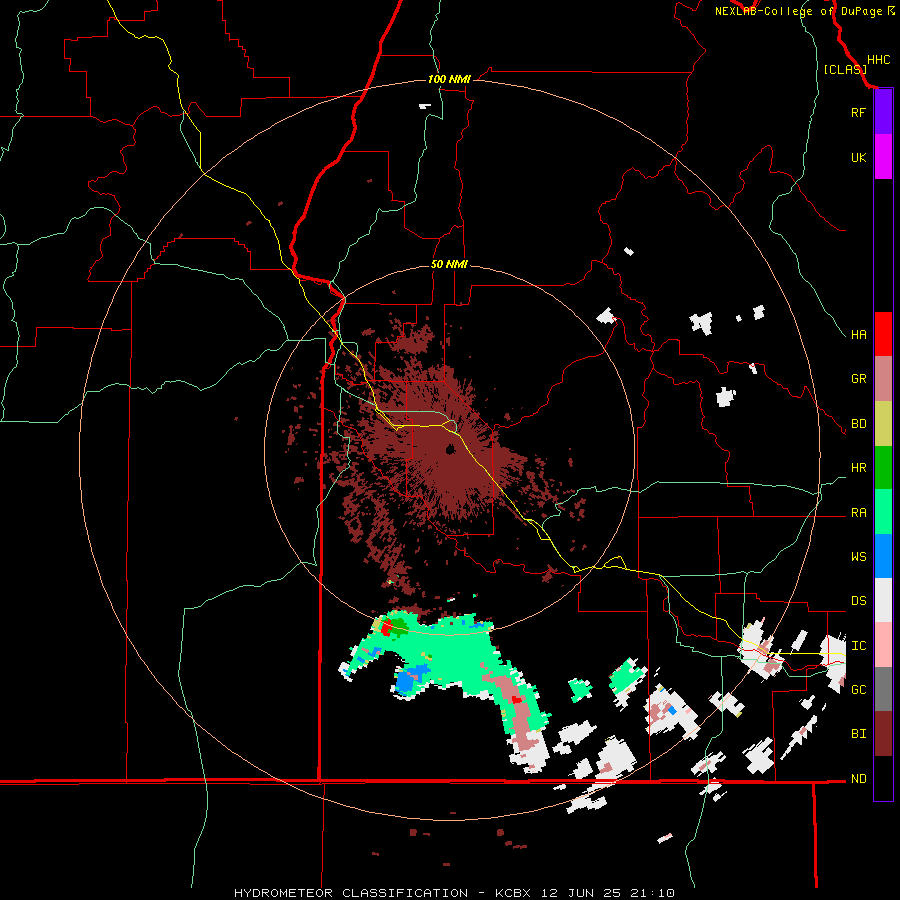Image resolution: width=900 pixels, height=900 pixels.
Task: Click the WS legend label
Action: pyautogui.click(x=858, y=557)
